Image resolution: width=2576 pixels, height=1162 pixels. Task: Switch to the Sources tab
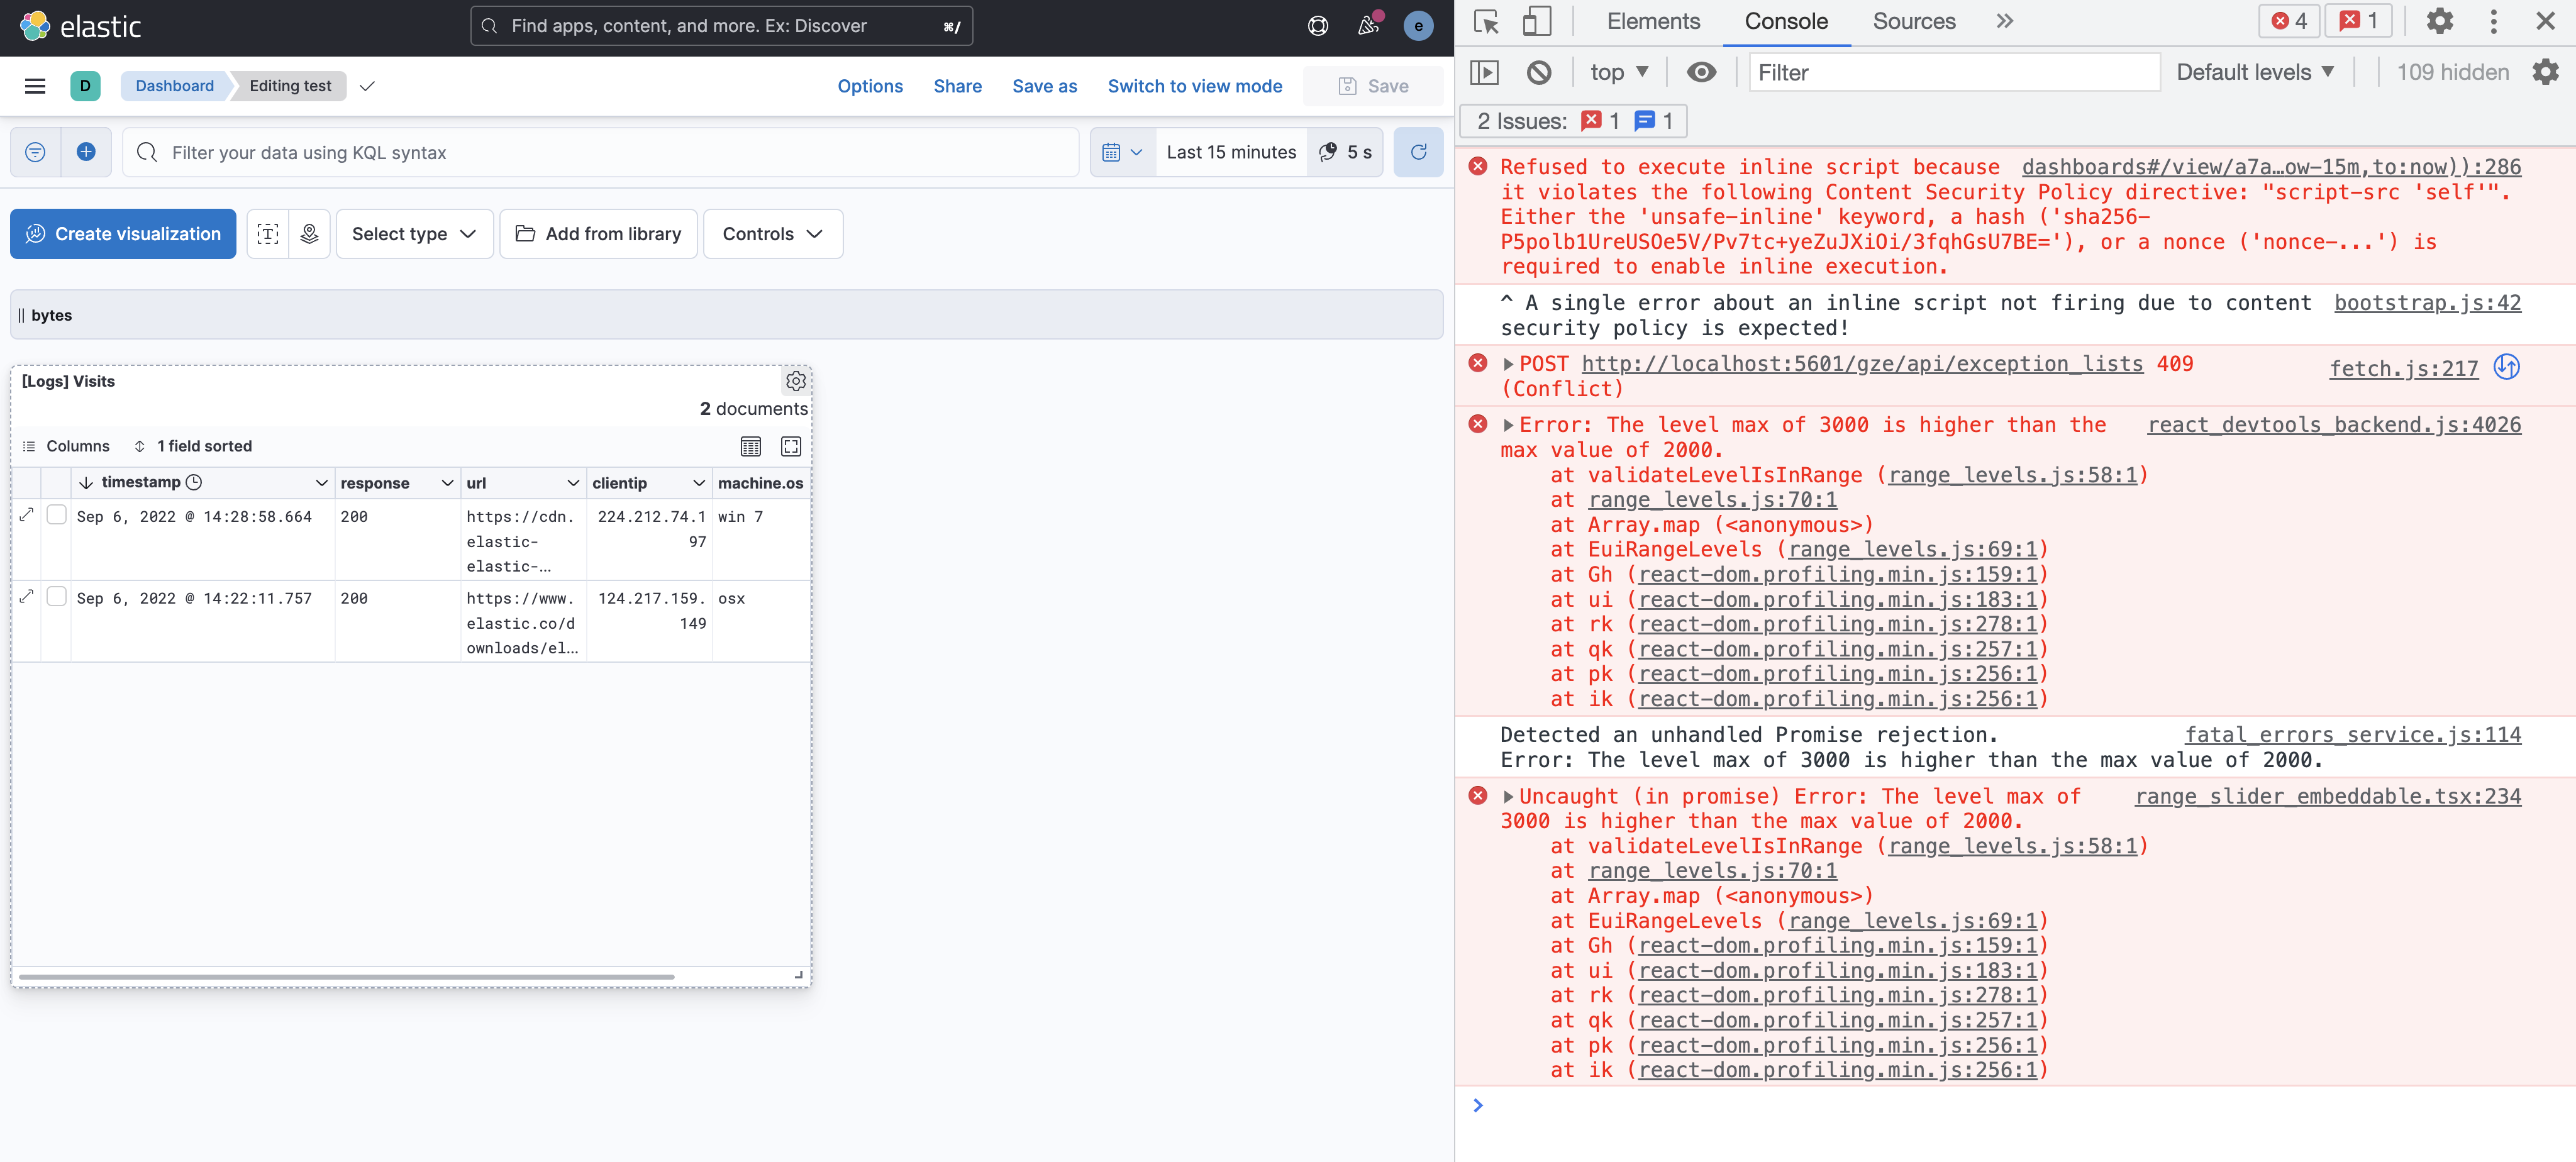pos(1913,21)
